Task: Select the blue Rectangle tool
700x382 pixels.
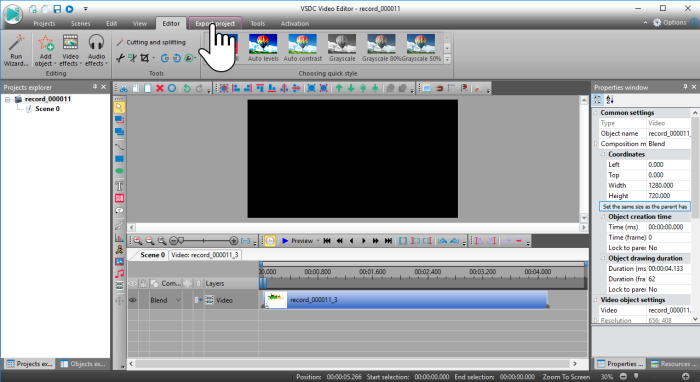Action: point(119,159)
